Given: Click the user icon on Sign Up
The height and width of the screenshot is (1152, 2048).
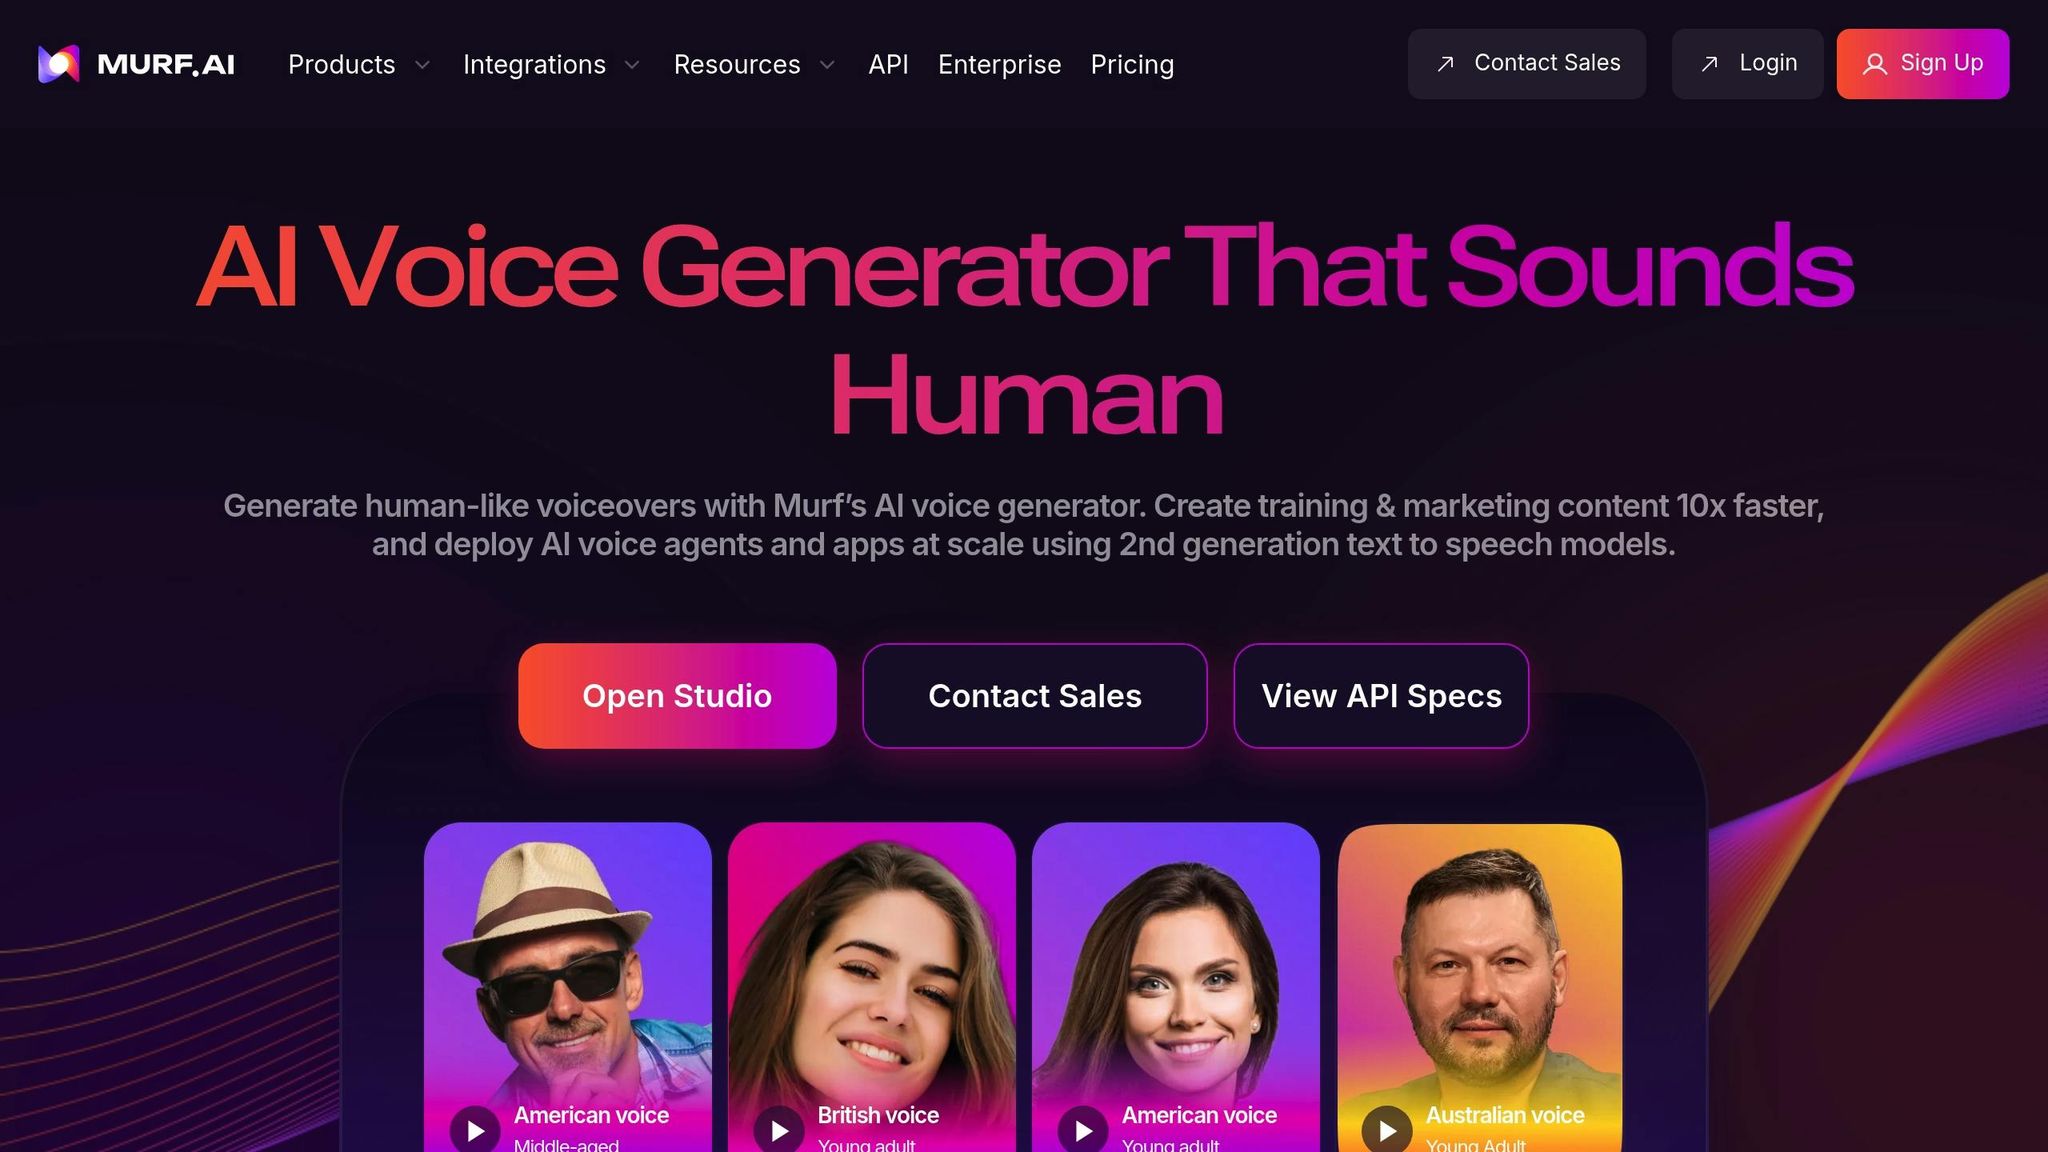Looking at the screenshot, I should [1875, 64].
